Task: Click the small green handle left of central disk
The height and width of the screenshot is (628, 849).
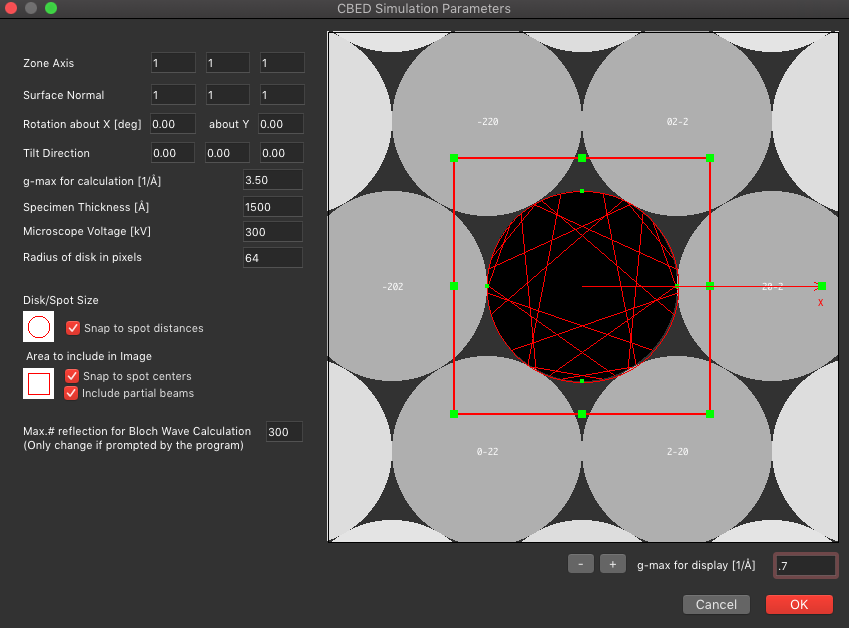Action: pyautogui.click(x=487, y=286)
